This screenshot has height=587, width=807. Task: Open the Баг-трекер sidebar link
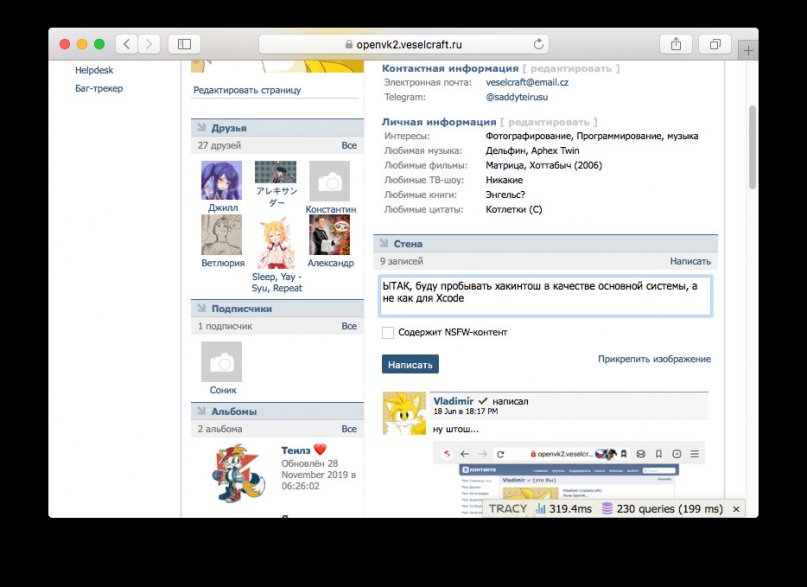99,88
